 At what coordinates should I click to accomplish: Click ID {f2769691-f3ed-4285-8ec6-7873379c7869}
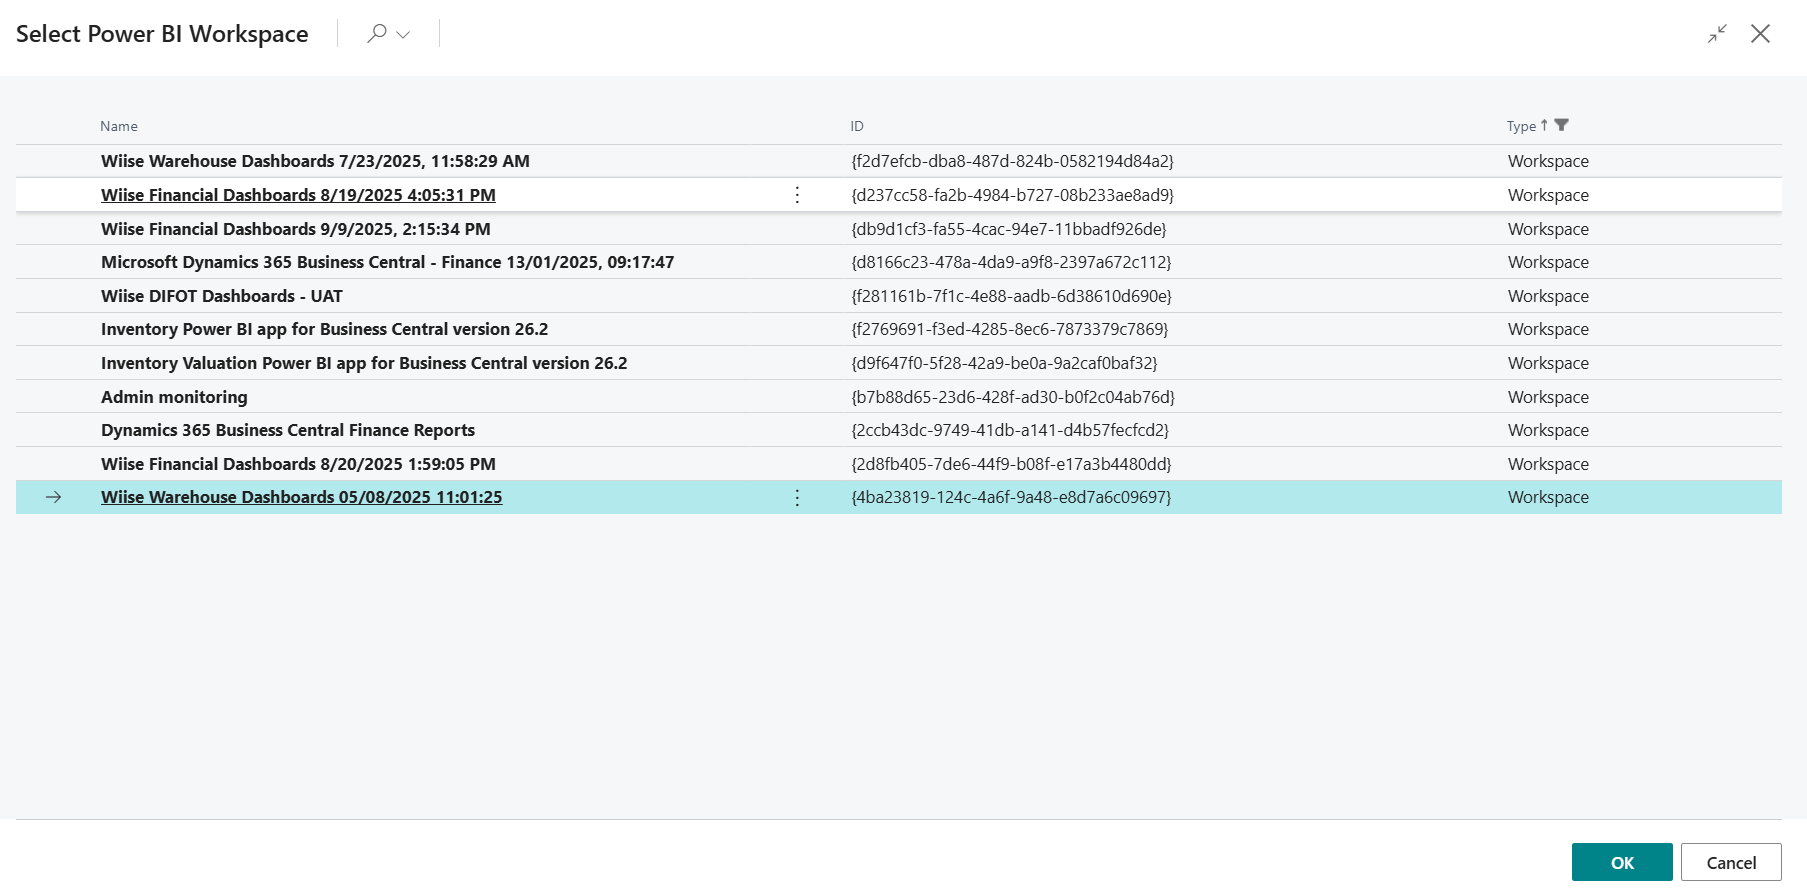[1010, 329]
